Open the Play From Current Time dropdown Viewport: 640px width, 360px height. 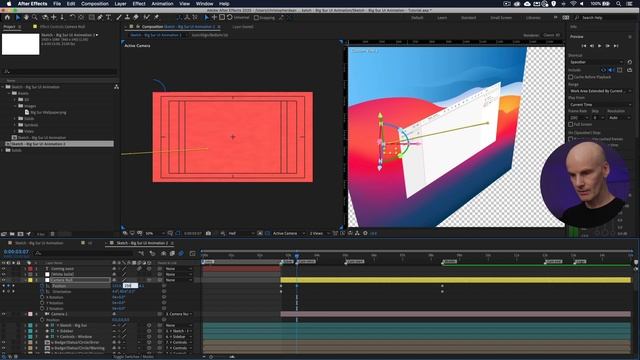click(600, 105)
